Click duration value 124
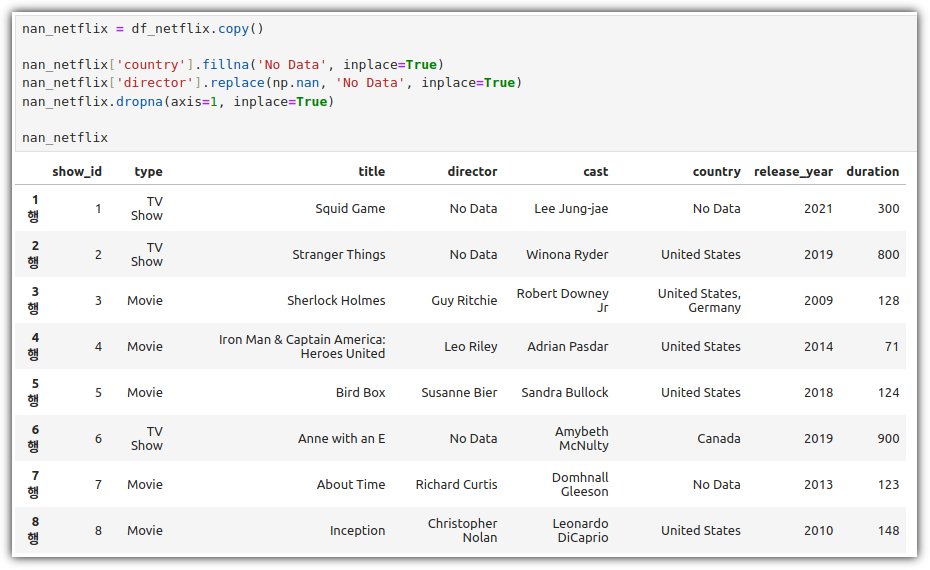Image resolution: width=930 pixels, height=570 pixels. click(x=888, y=393)
